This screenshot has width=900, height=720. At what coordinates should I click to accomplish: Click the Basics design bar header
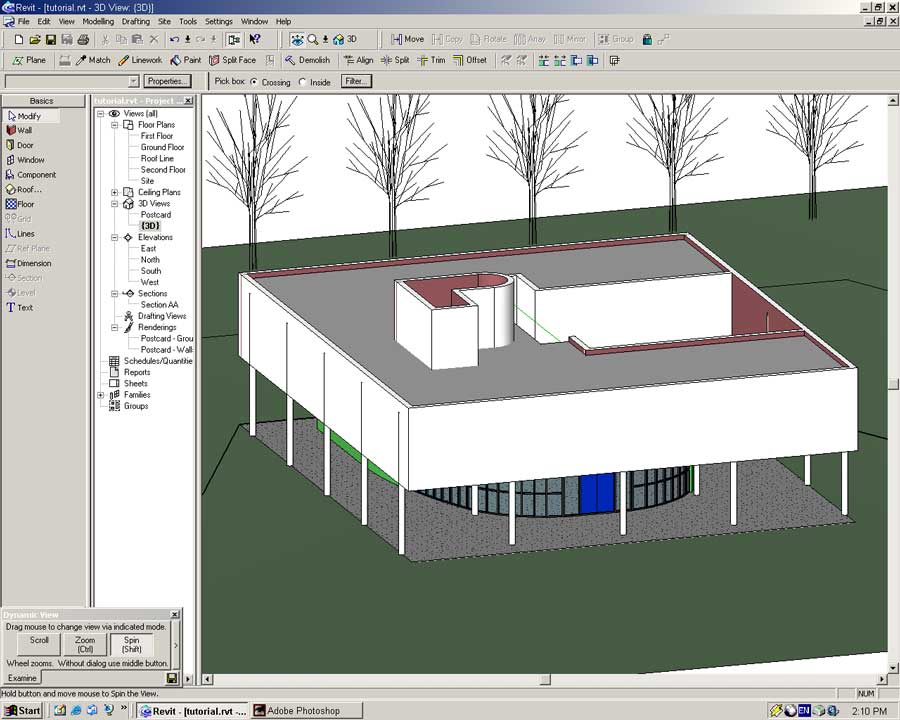[x=42, y=101]
